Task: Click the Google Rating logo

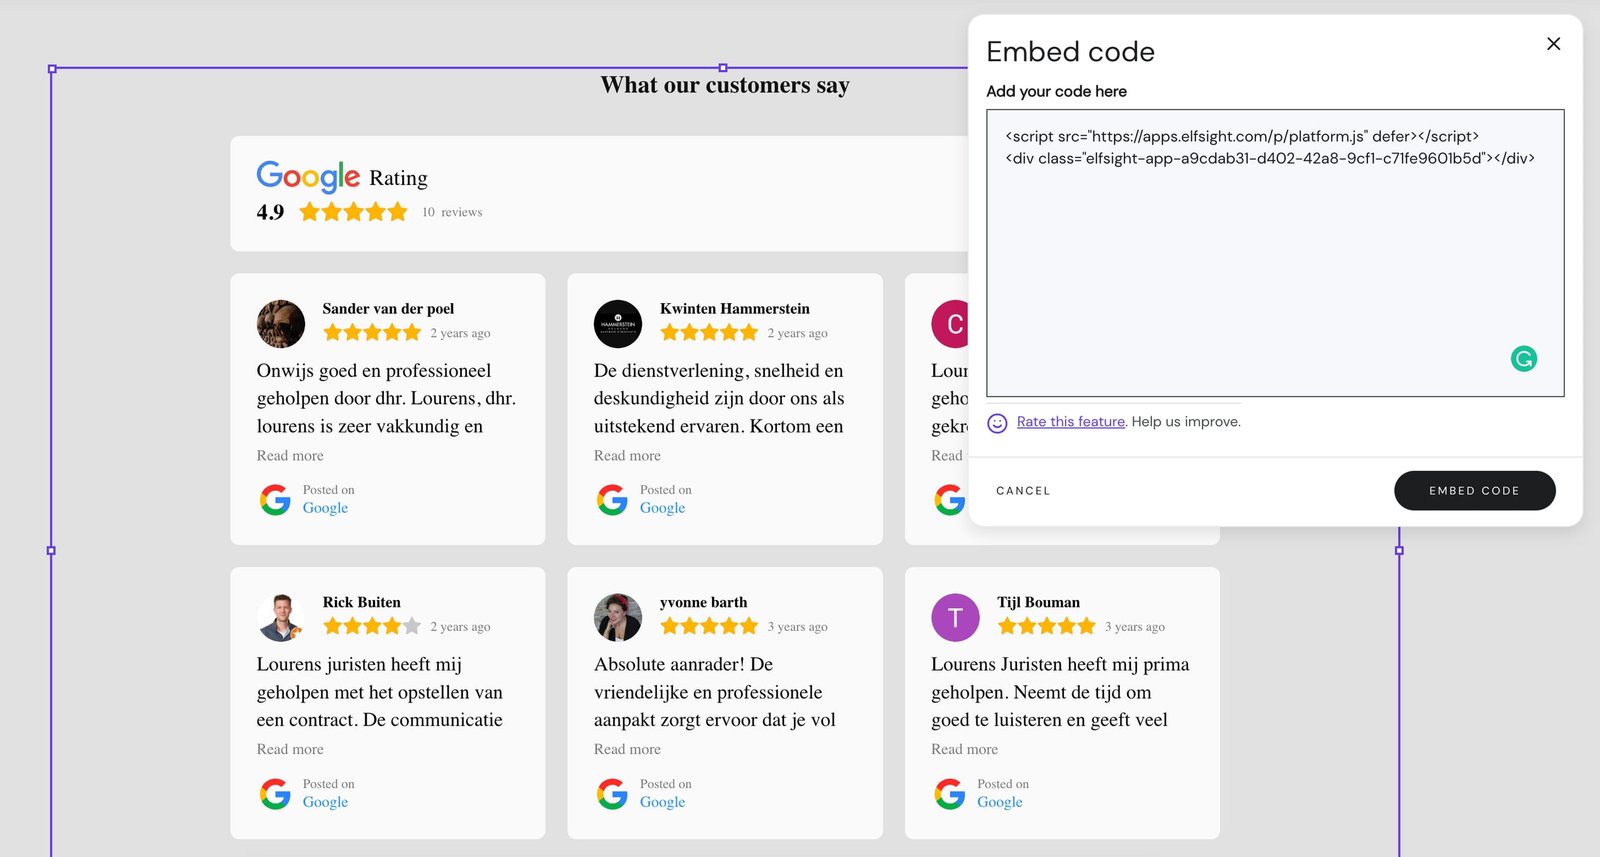Action: pos(308,177)
